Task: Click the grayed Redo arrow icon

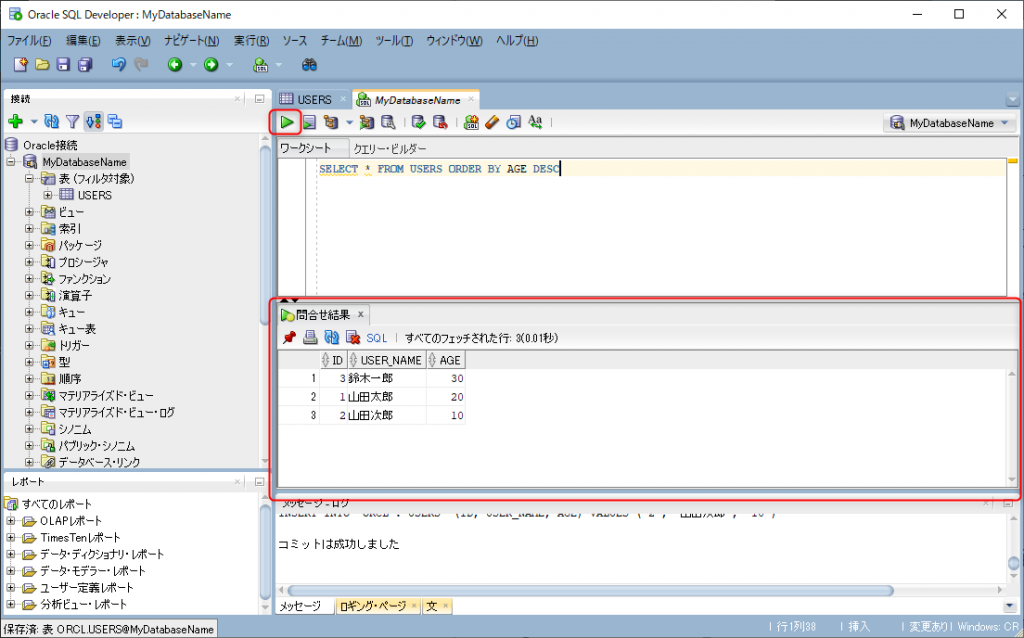Action: (x=140, y=65)
